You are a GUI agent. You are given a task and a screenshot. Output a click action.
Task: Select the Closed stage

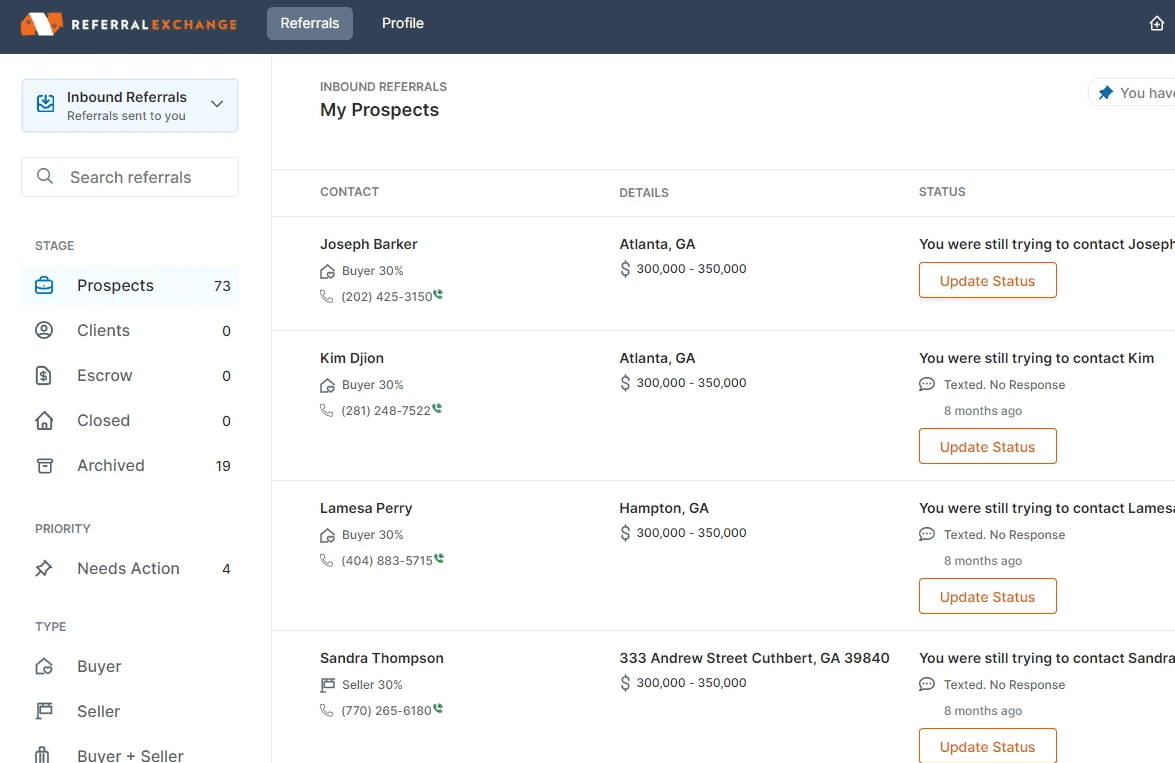(x=130, y=420)
